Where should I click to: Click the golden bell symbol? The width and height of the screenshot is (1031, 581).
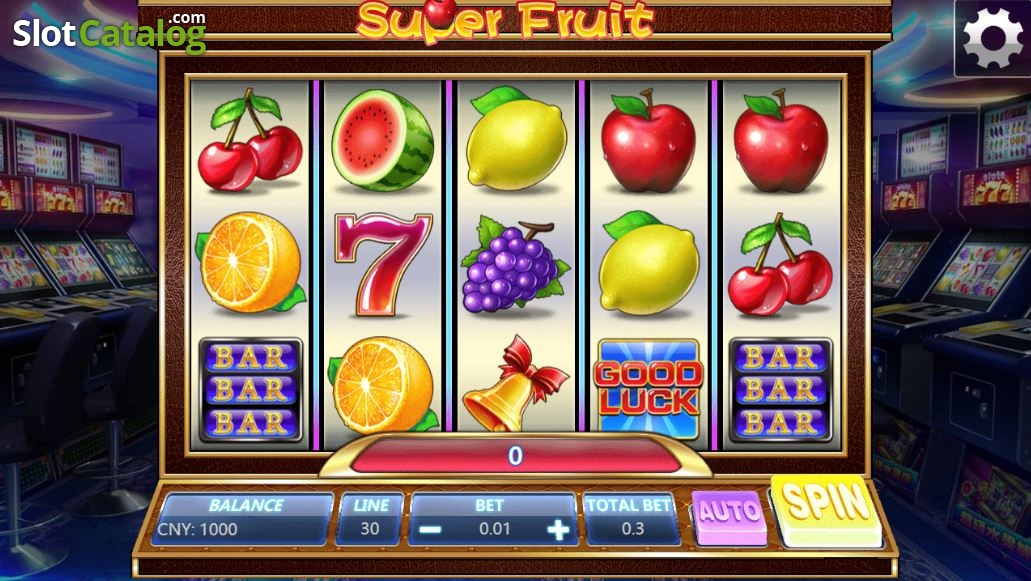click(x=515, y=385)
